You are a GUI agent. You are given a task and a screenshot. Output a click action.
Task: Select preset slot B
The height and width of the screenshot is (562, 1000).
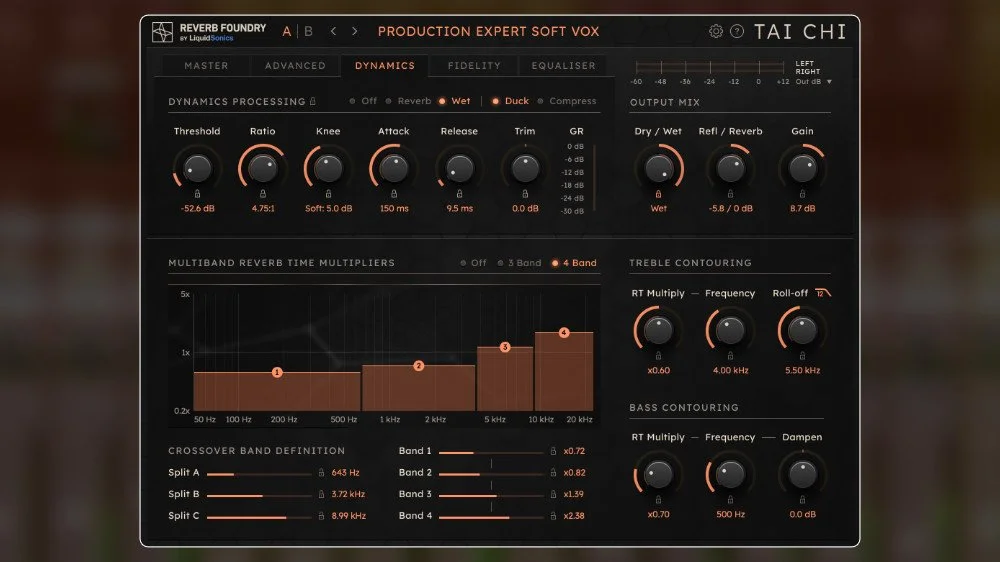click(x=309, y=31)
